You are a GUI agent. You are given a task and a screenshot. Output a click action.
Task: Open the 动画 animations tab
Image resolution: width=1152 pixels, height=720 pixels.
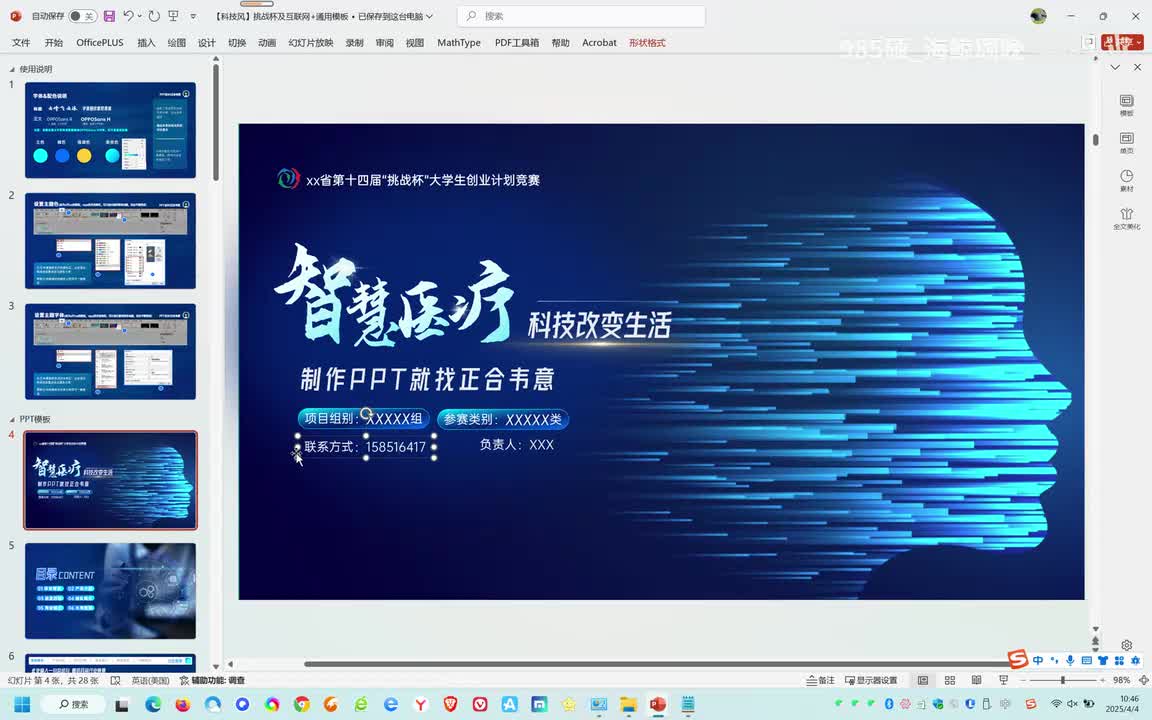[x=267, y=43]
